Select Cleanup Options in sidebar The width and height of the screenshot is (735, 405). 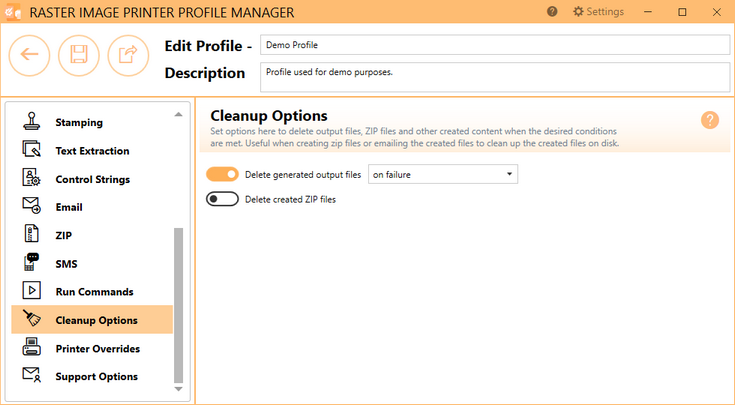[92, 320]
